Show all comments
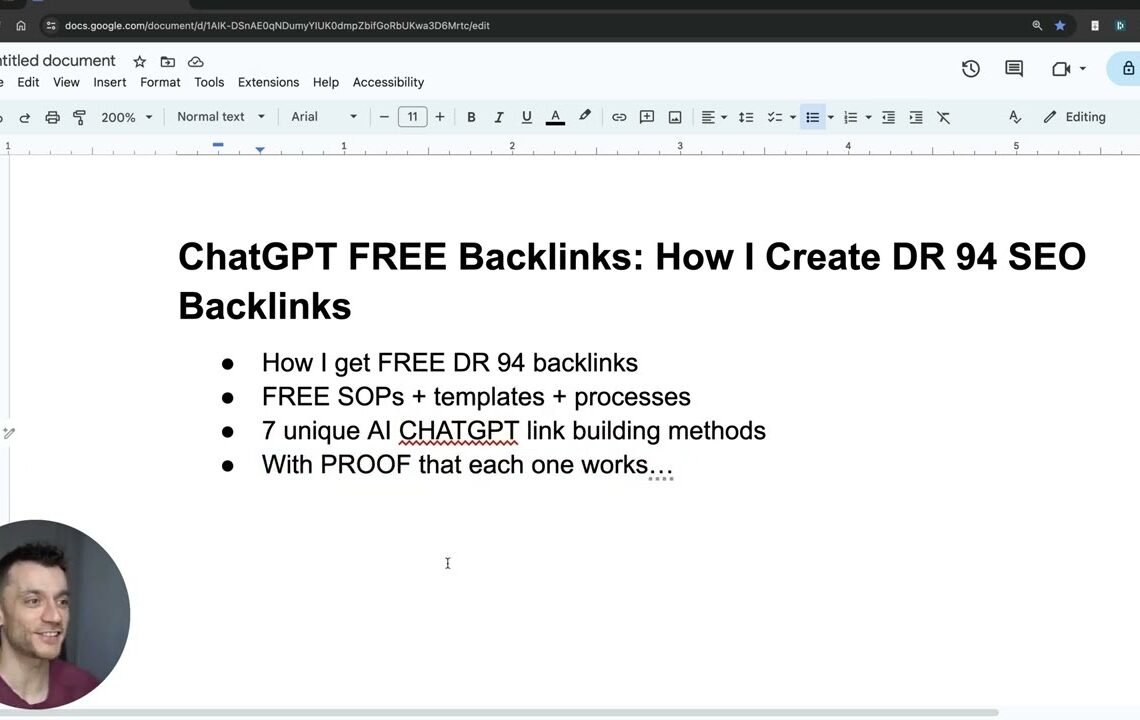The image size is (1140, 720). coord(1014,69)
